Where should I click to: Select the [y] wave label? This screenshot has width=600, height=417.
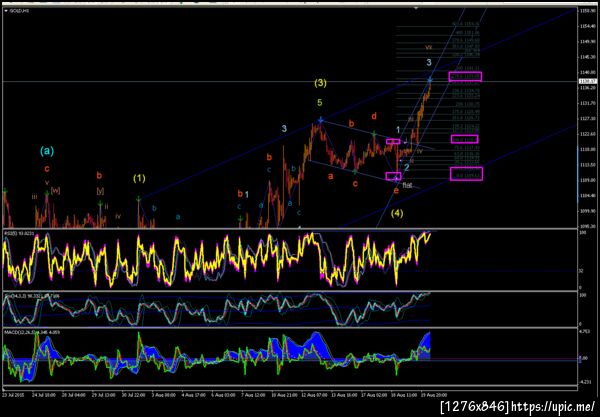pos(100,191)
